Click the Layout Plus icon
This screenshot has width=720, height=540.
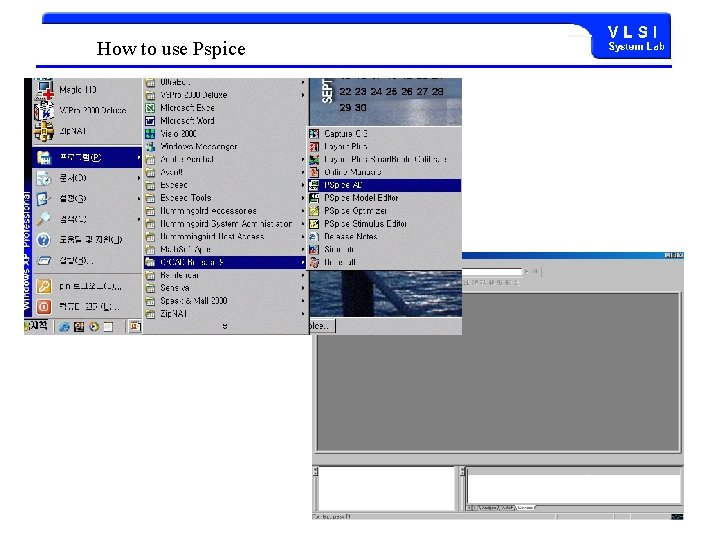314,146
